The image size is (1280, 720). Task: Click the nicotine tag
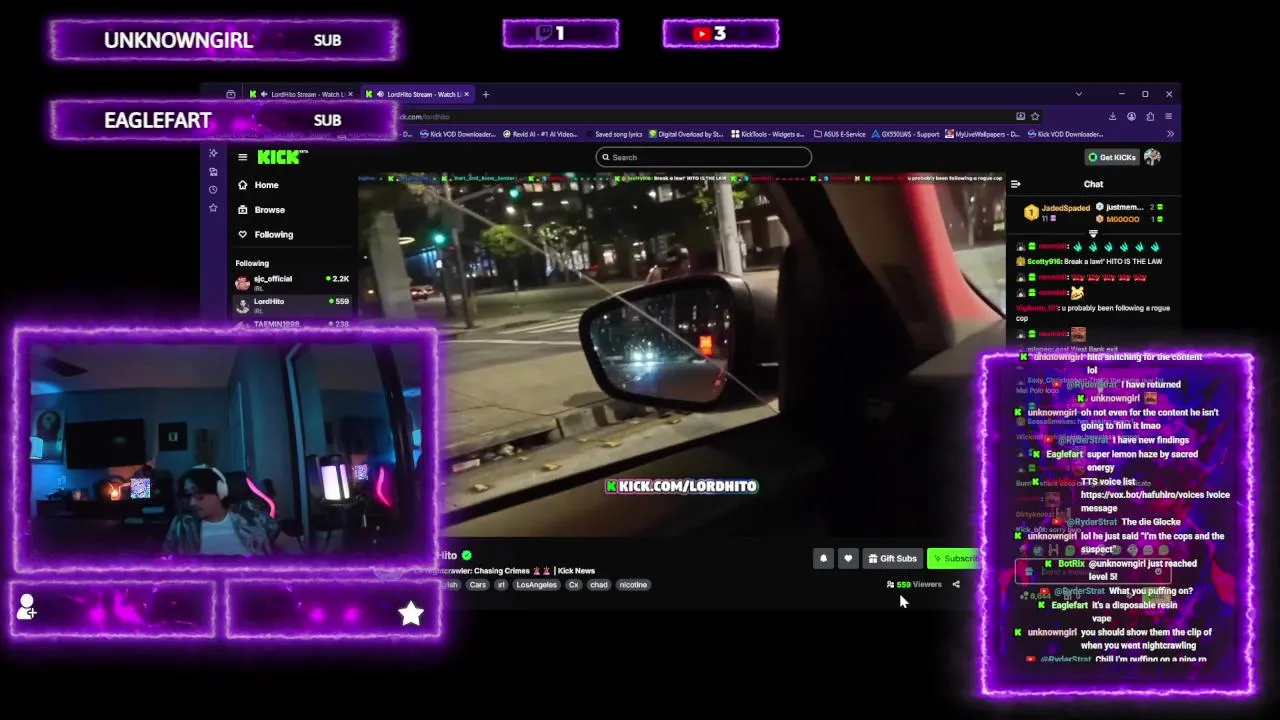pyautogui.click(x=633, y=585)
